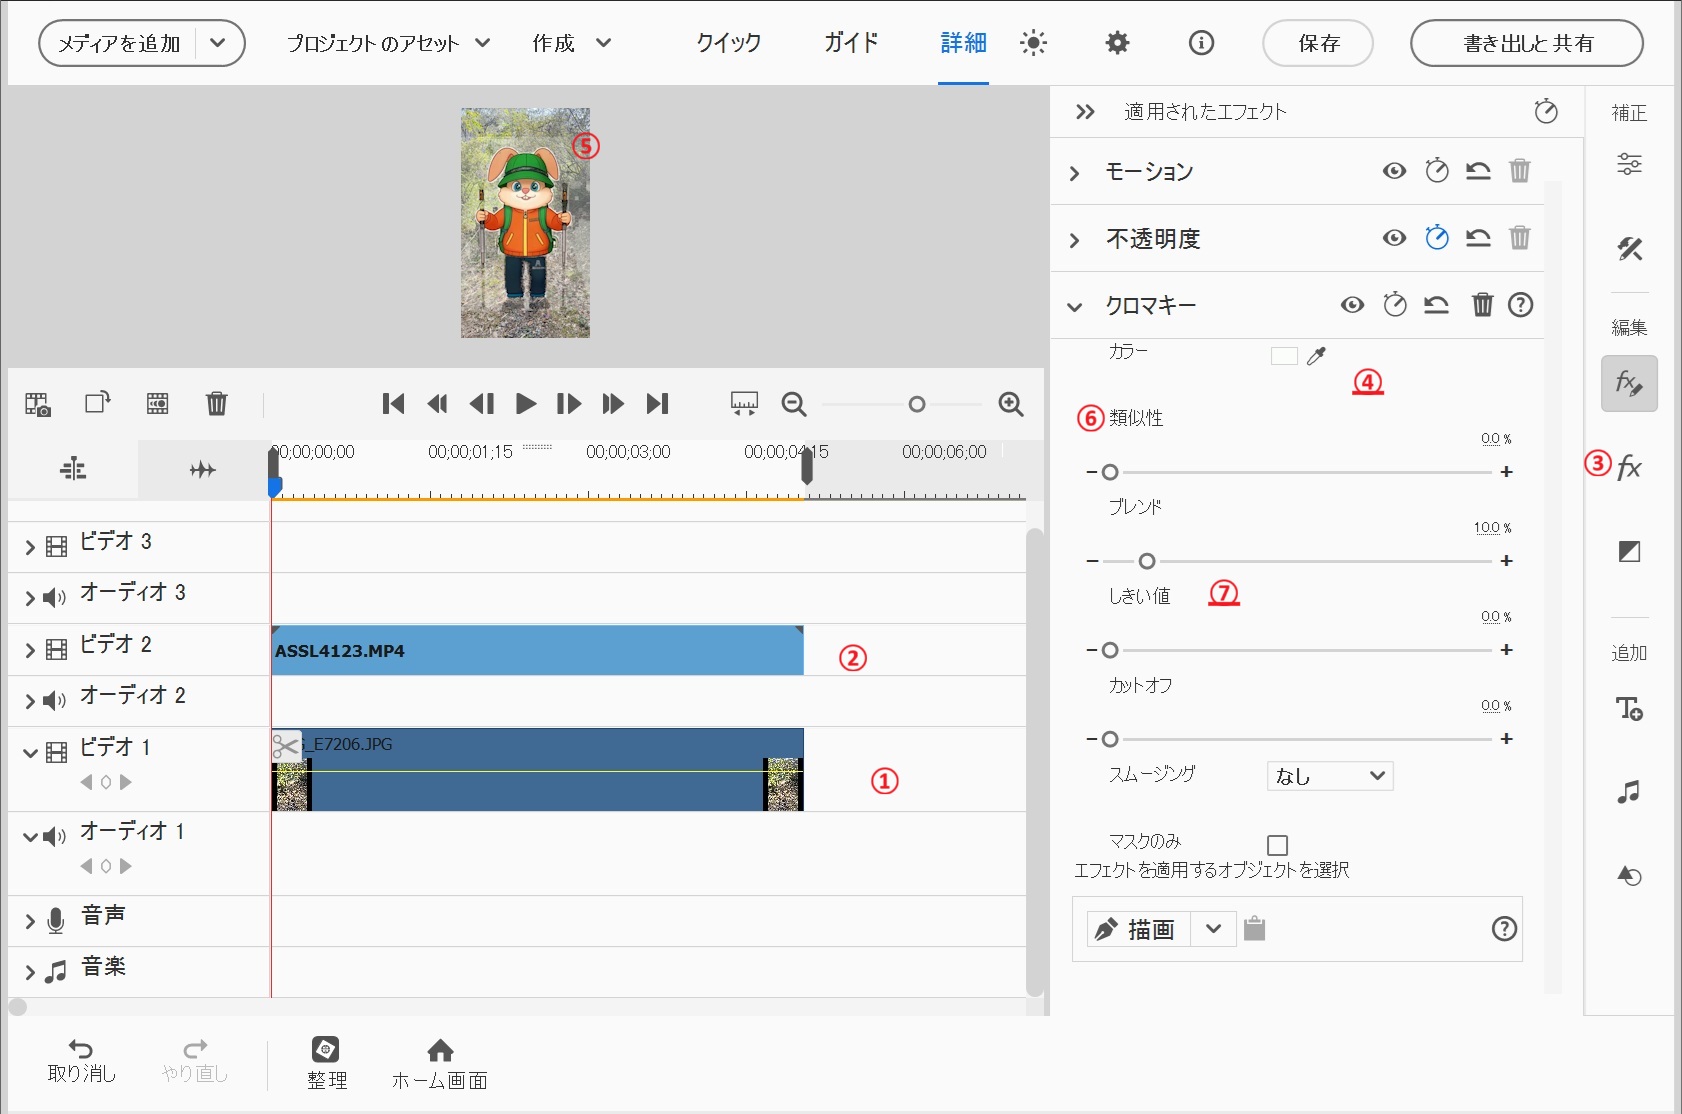Hide the 不透明度 effect with eye icon
Image resolution: width=1682 pixels, height=1114 pixels.
[x=1394, y=238]
